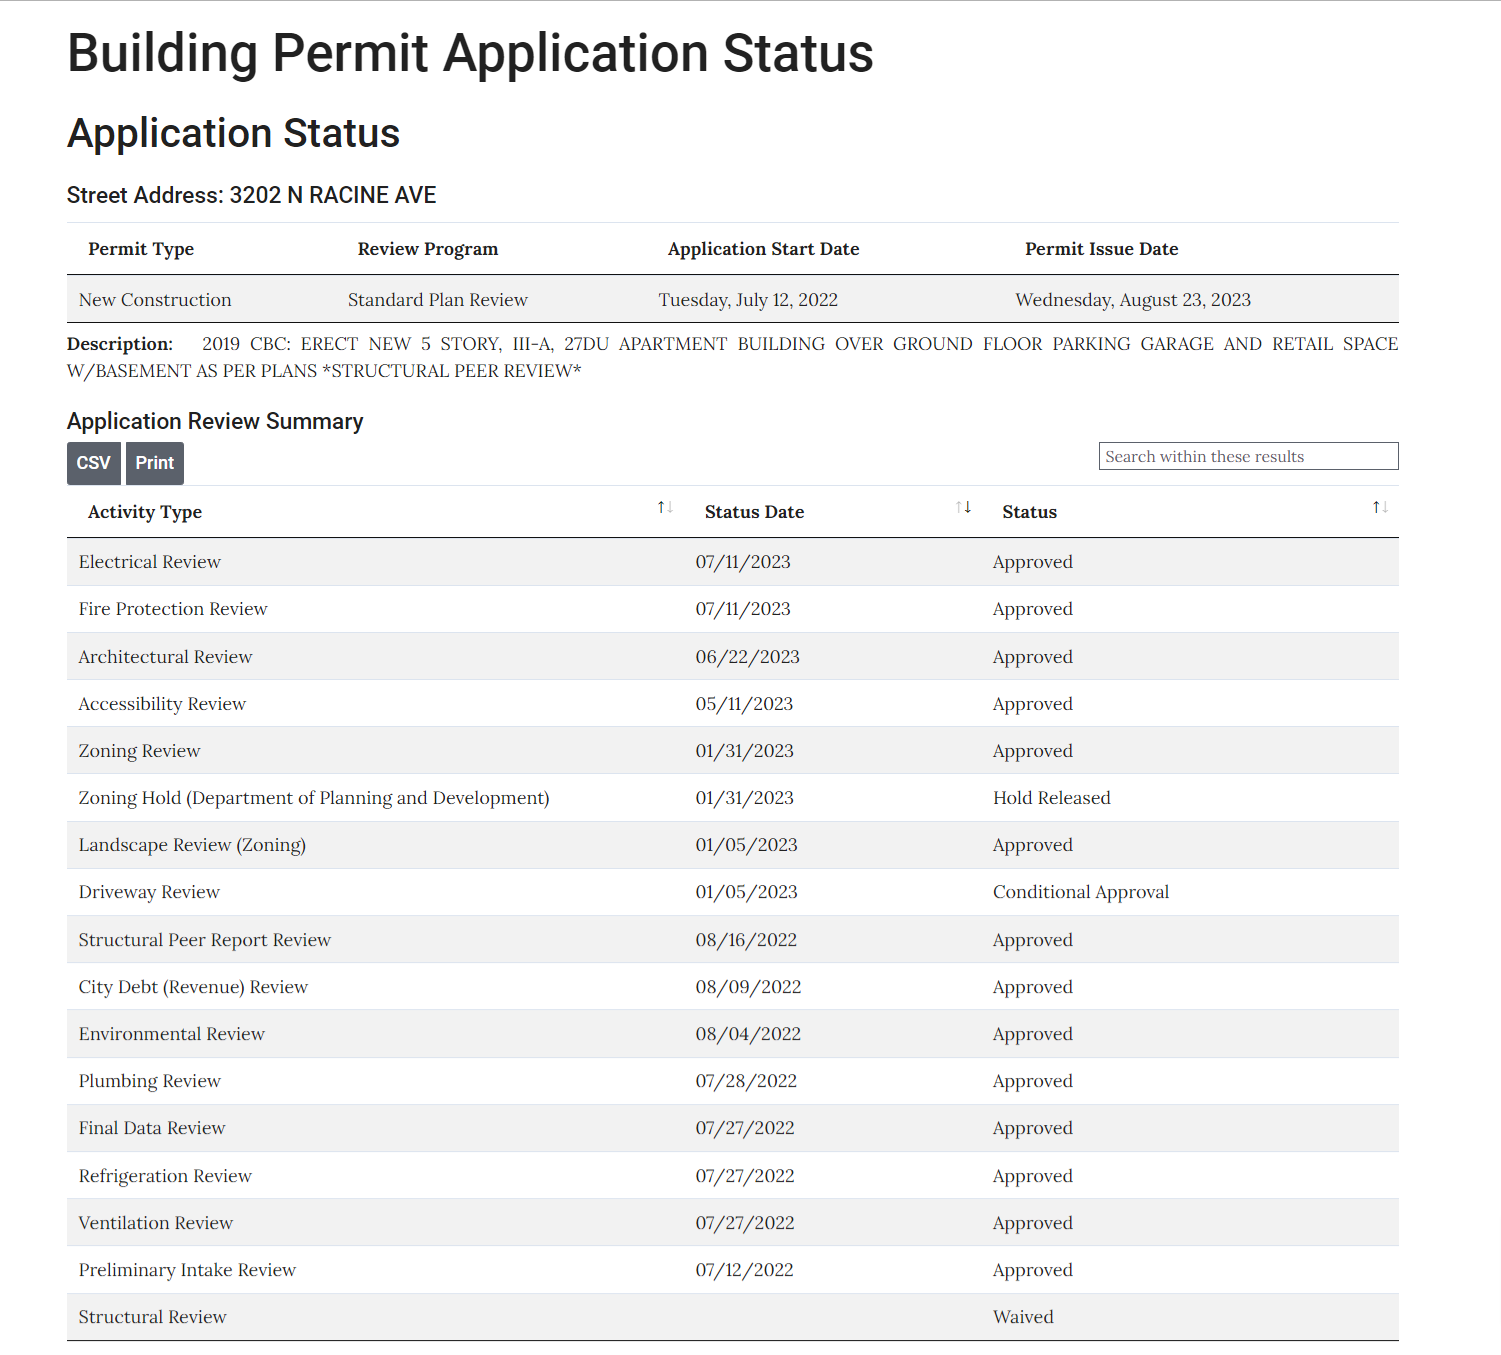Select 'Electrical Review' row text
The width and height of the screenshot is (1501, 1355).
pyautogui.click(x=150, y=562)
